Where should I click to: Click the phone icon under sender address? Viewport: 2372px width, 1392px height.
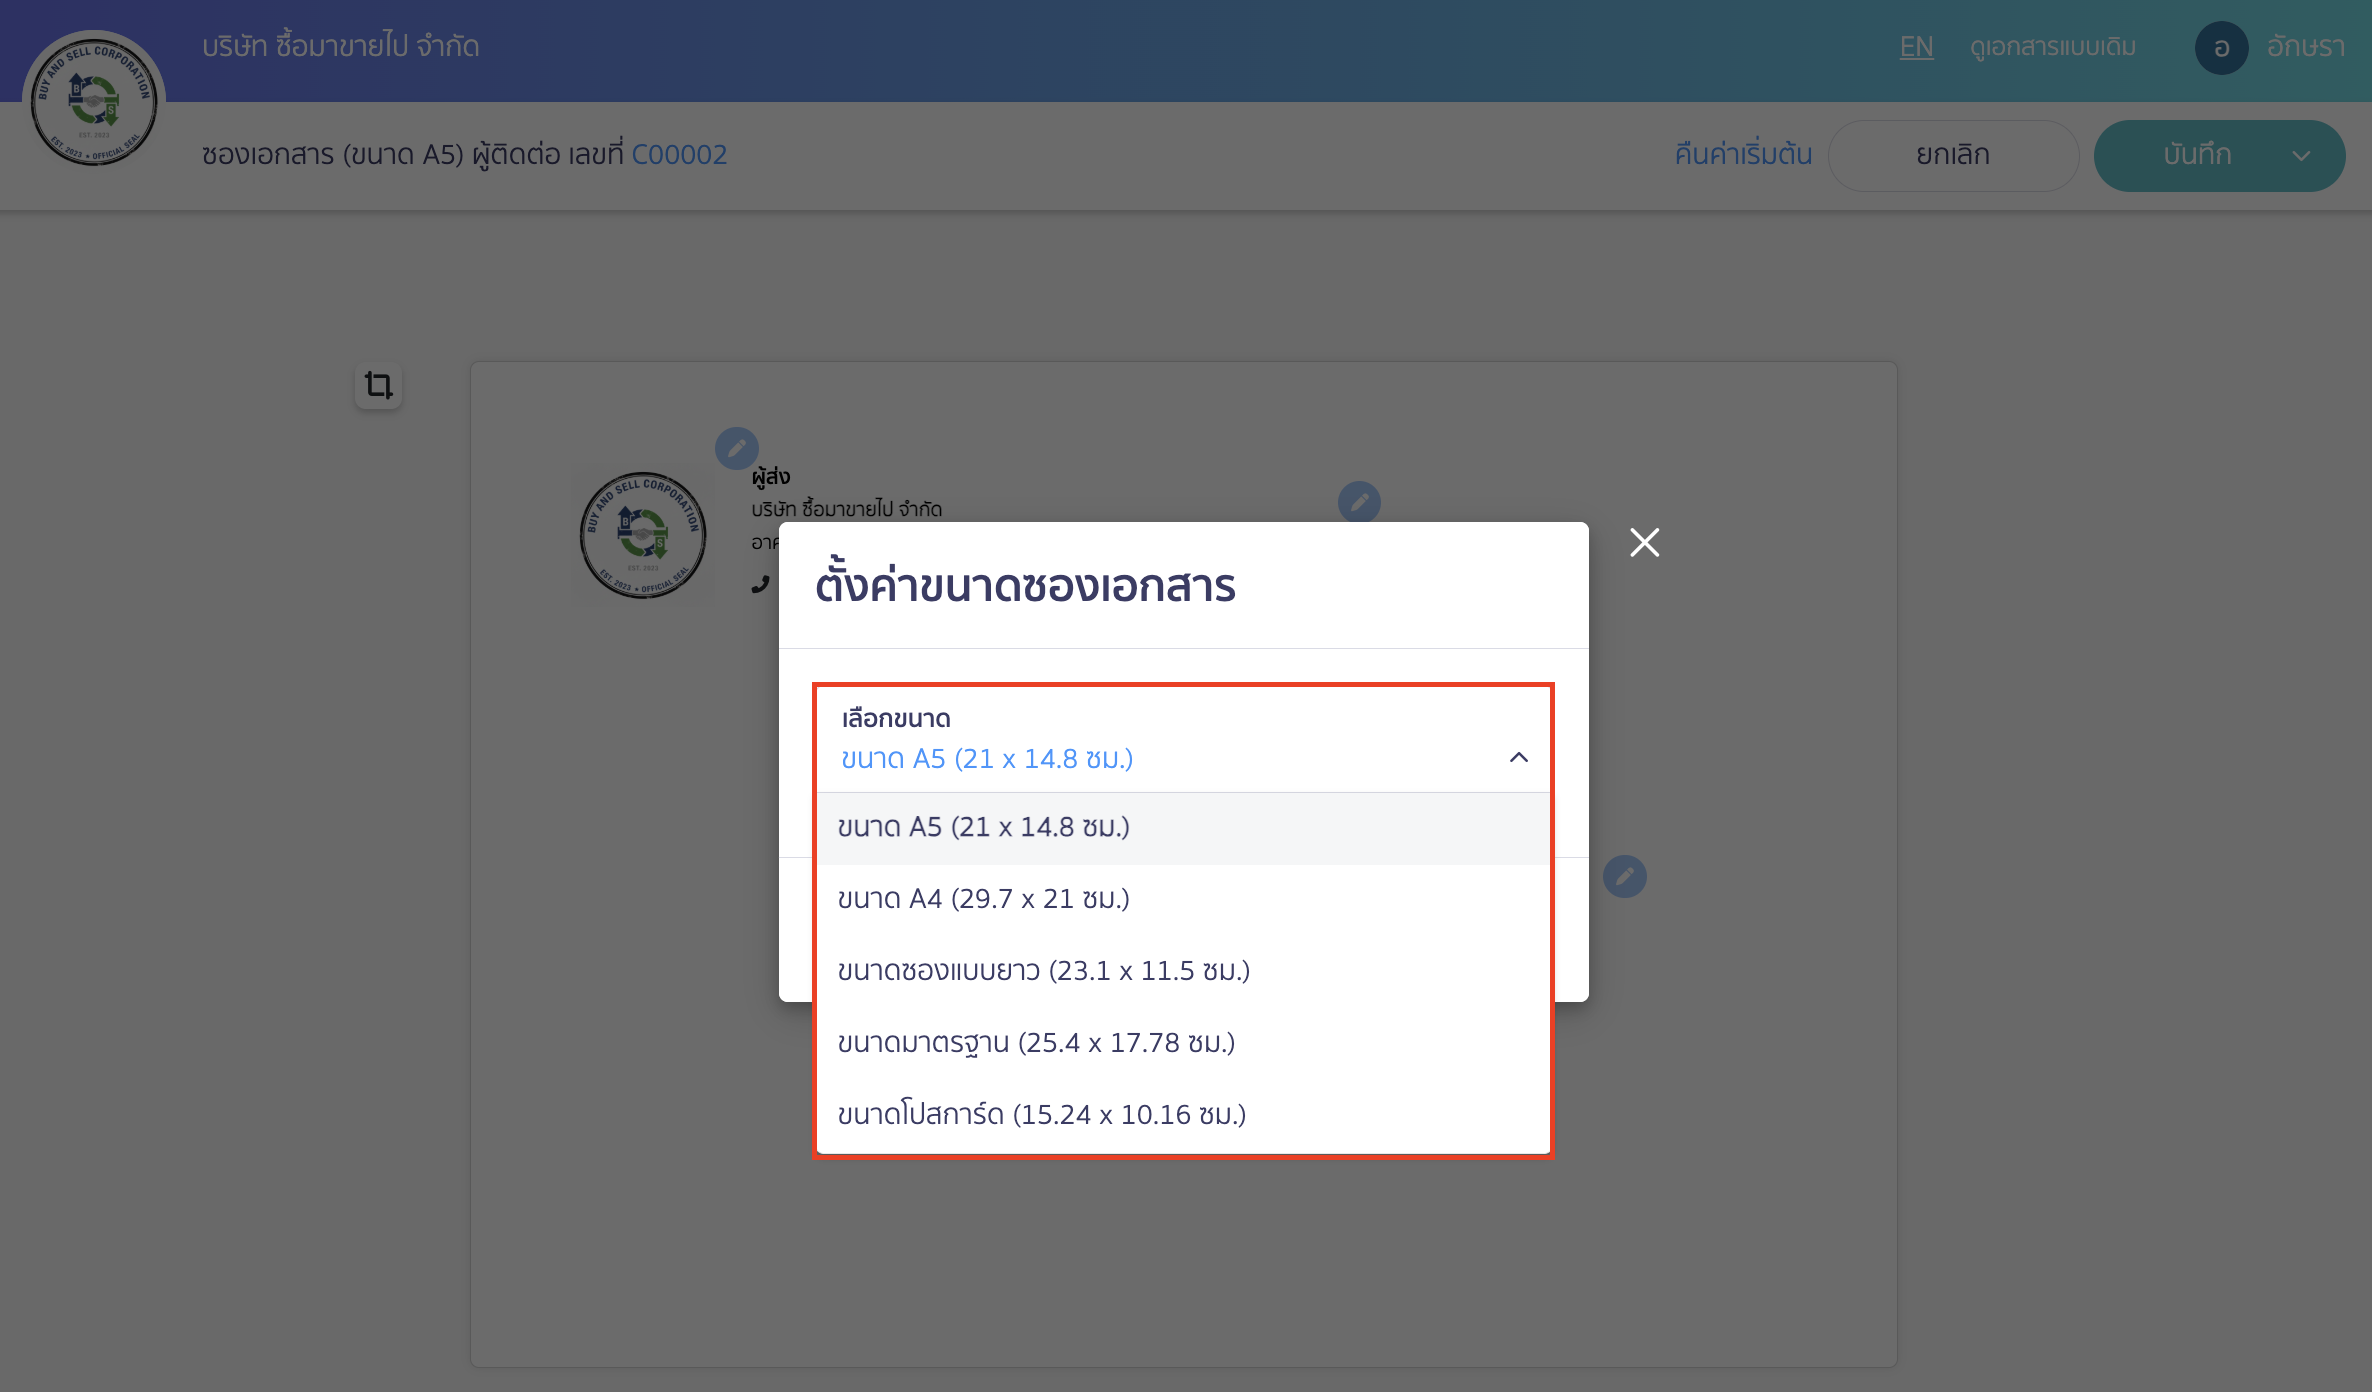click(760, 584)
